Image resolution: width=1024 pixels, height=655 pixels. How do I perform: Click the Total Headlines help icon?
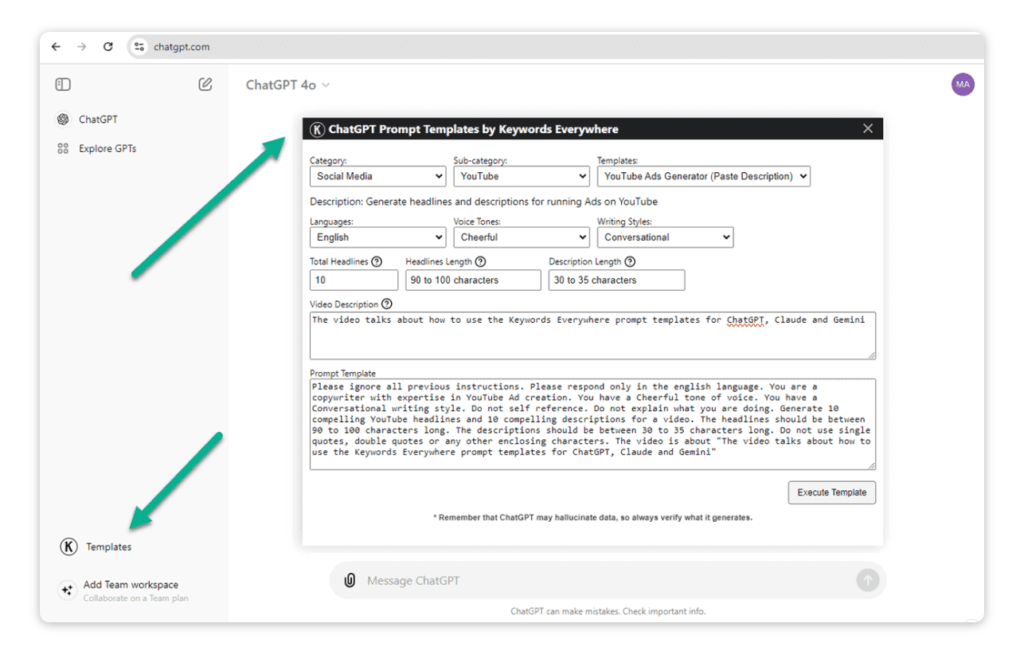(377, 262)
